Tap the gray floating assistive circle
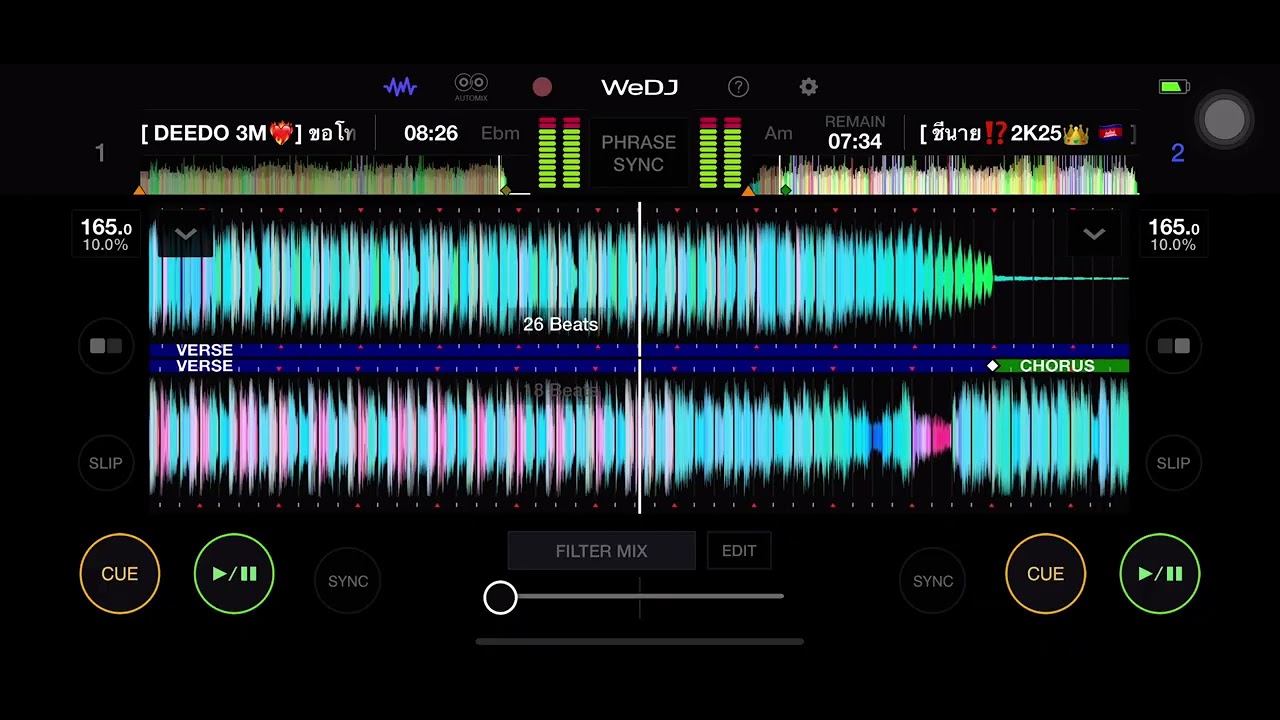1280x720 pixels. click(1225, 120)
